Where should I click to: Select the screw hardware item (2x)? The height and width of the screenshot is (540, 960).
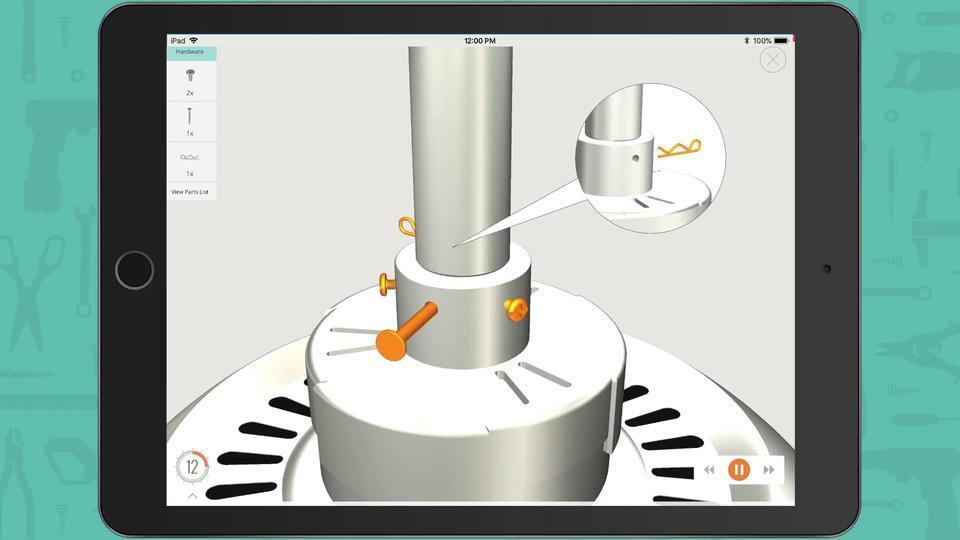point(190,81)
